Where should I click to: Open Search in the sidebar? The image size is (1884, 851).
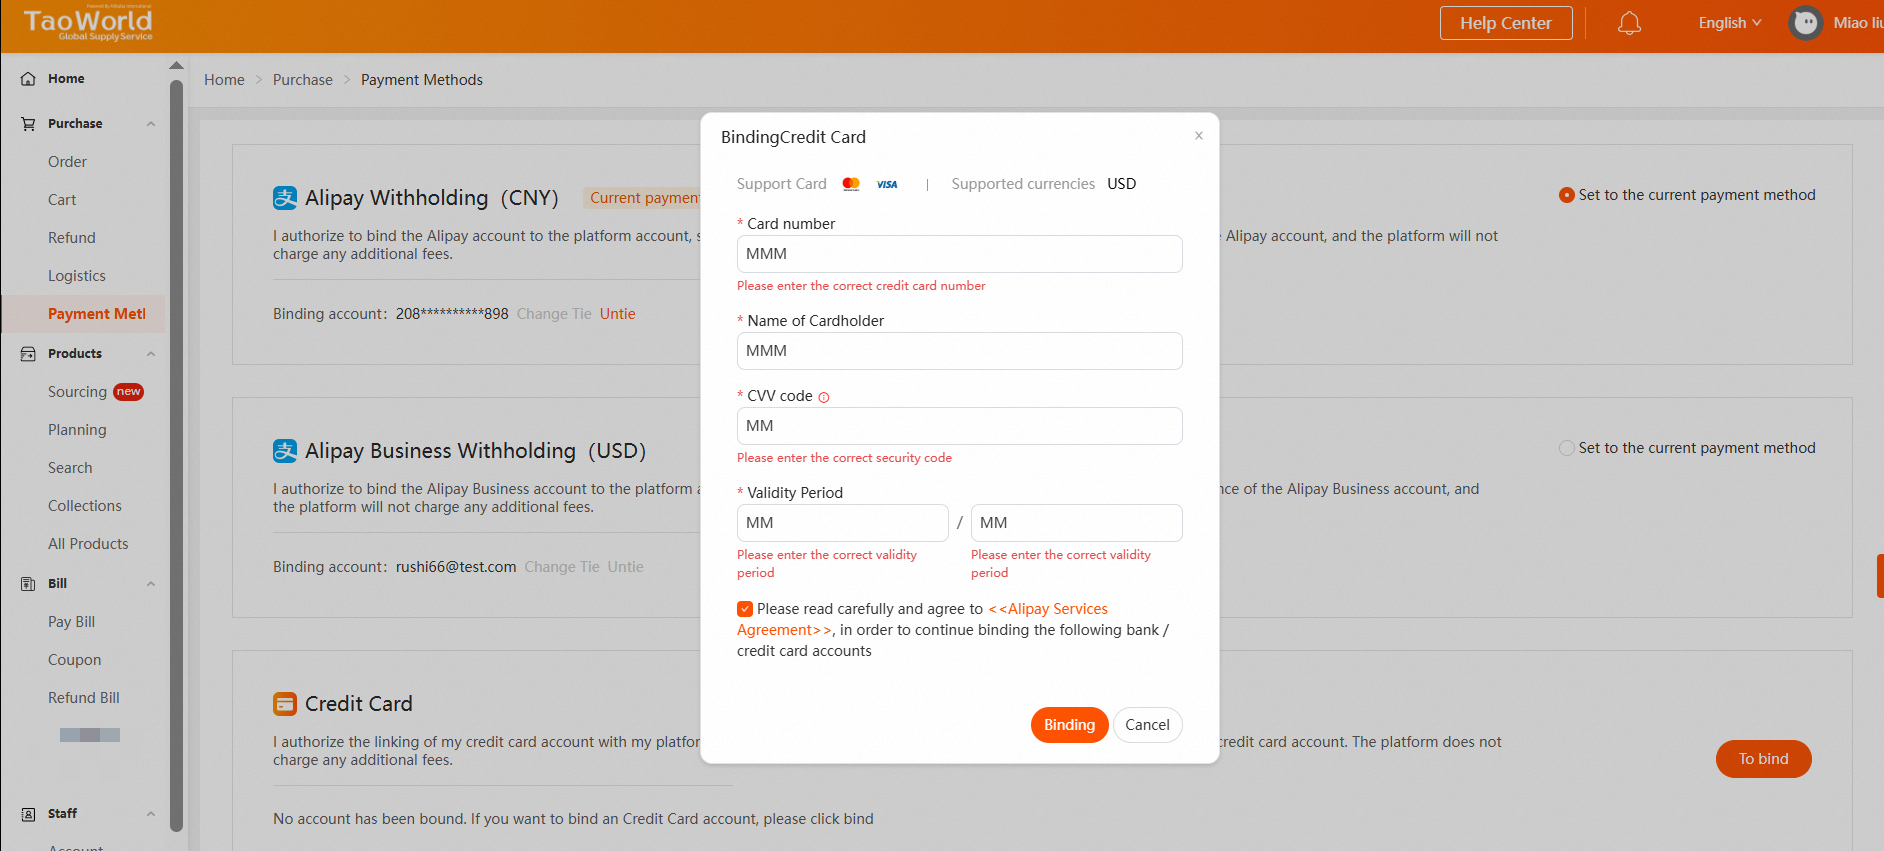(x=70, y=468)
